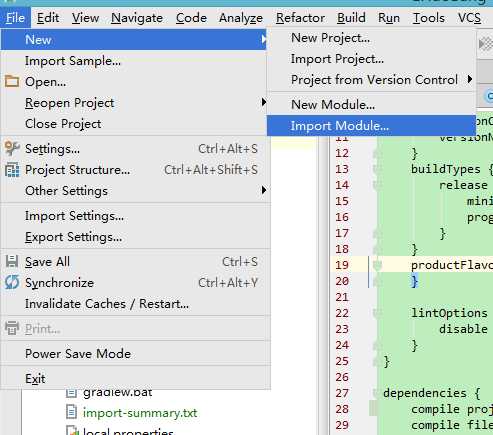Viewport: 493px width, 435px height.
Task: Open the Run menu
Action: pos(389,18)
